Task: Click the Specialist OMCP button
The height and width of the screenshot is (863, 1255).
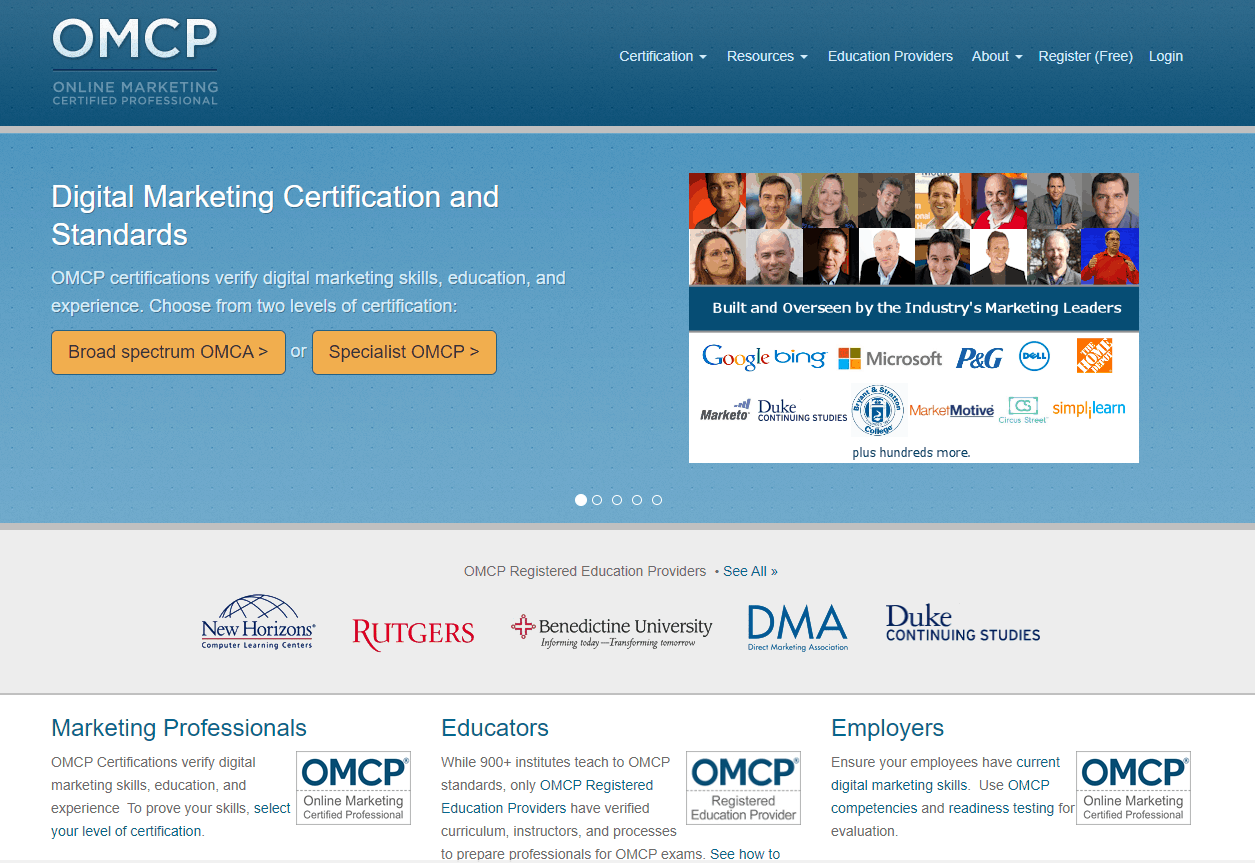Action: pos(404,352)
